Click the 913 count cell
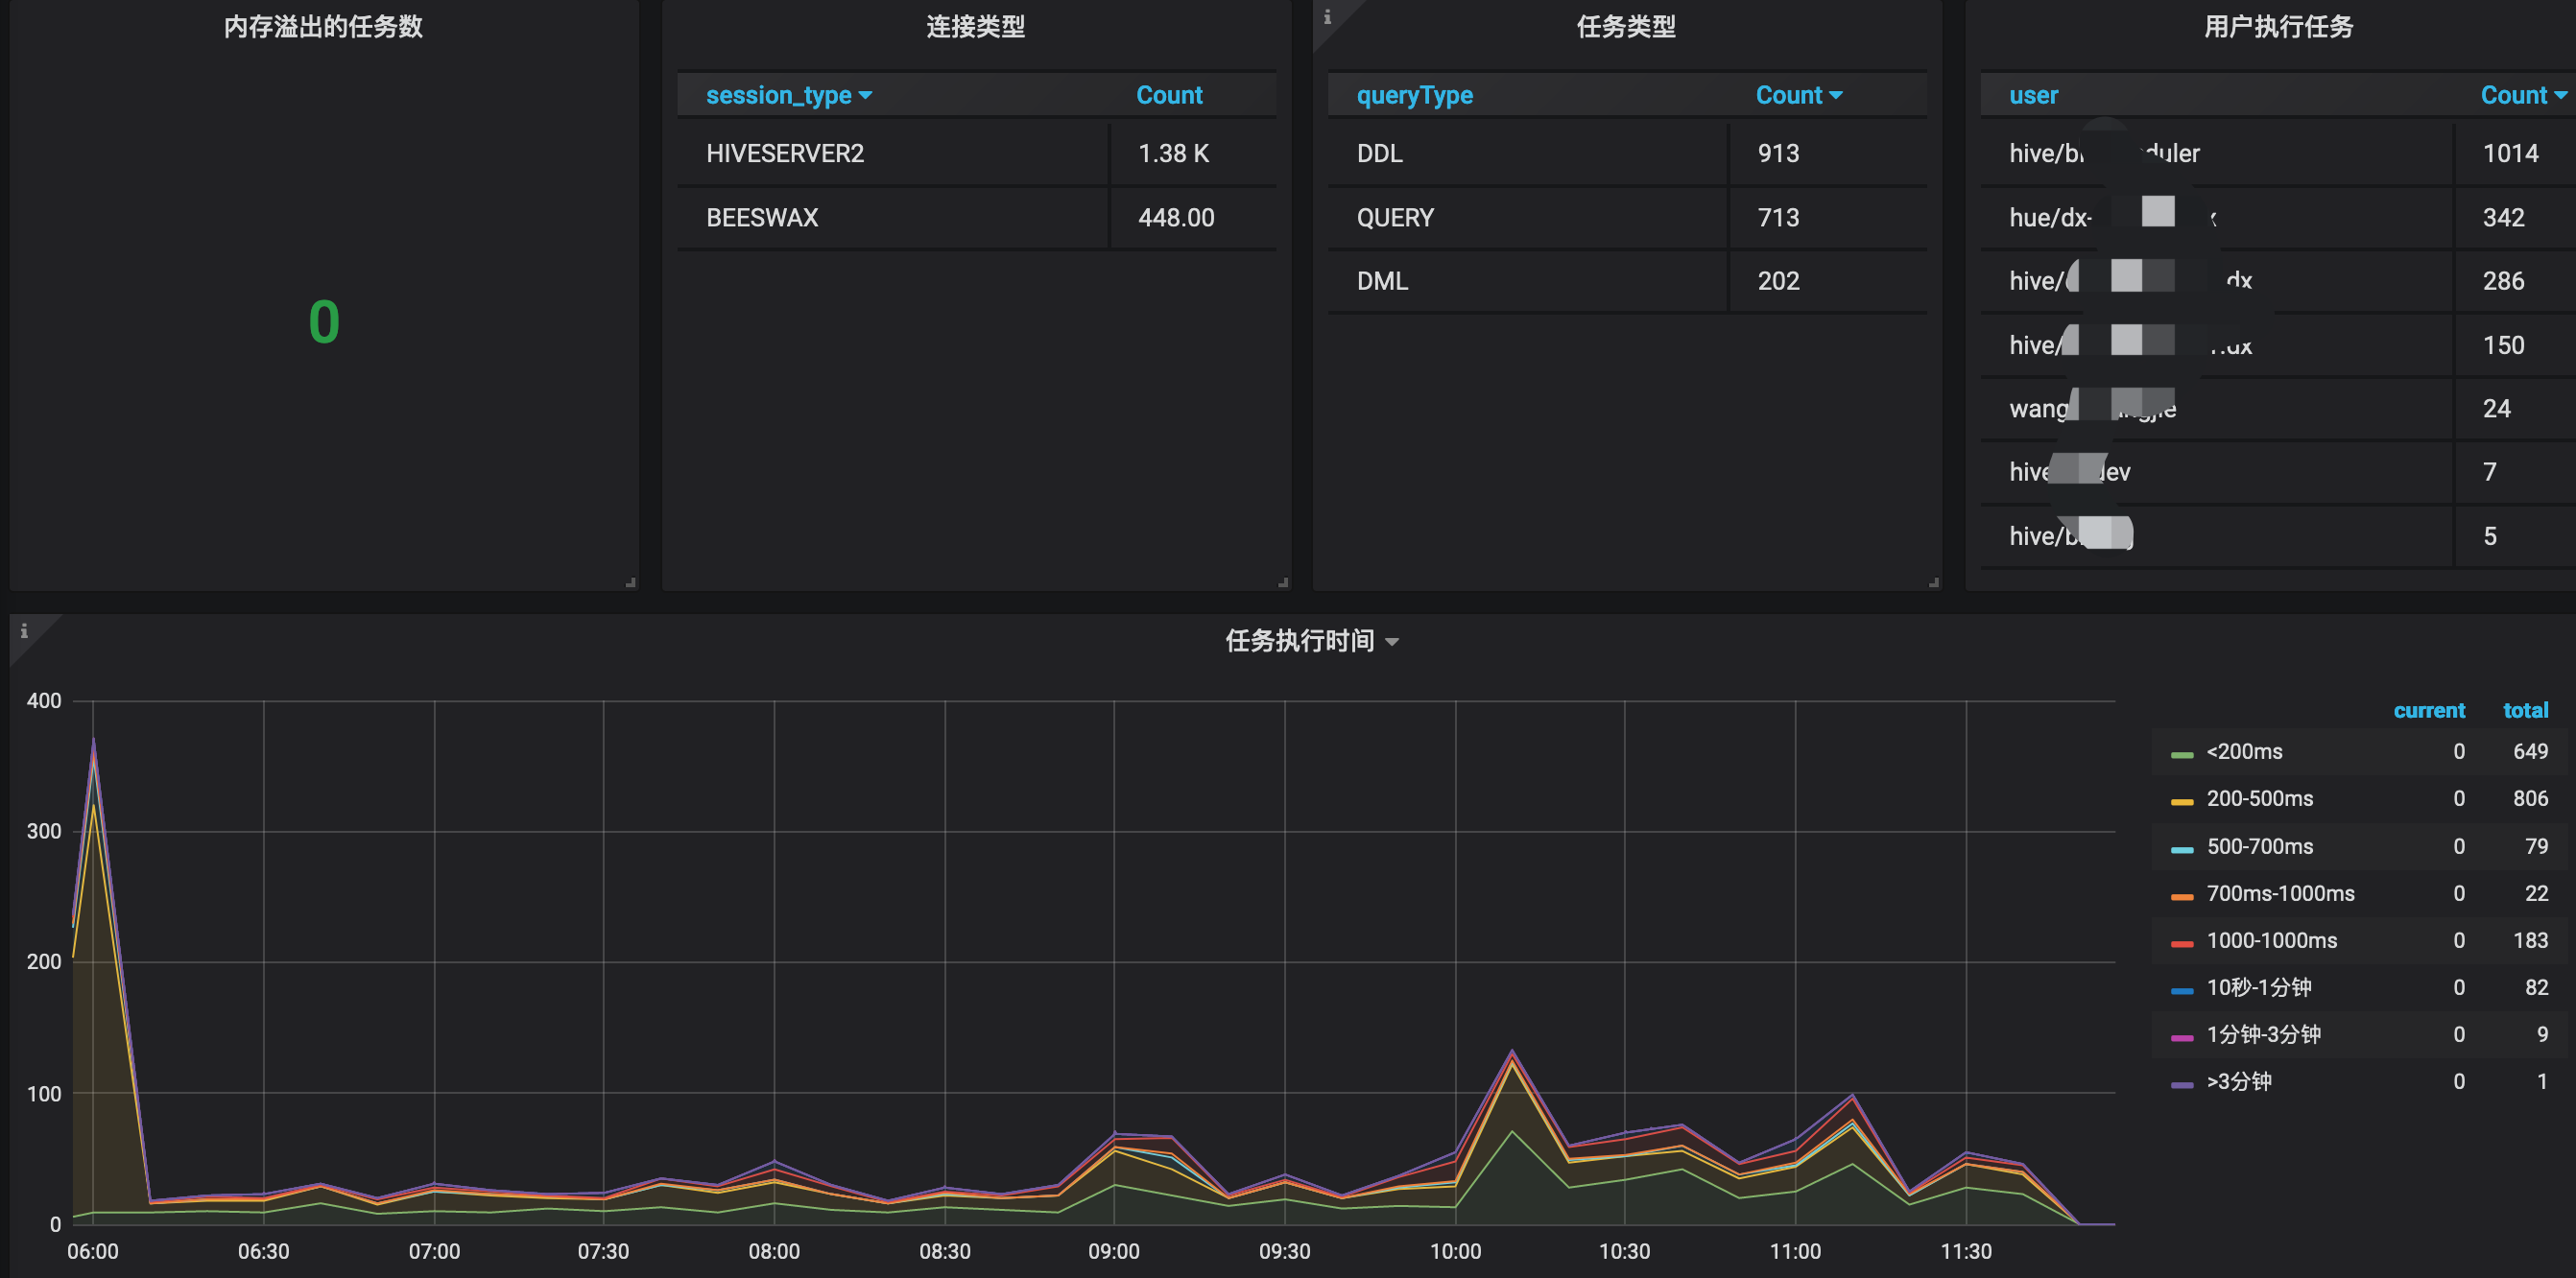 pyautogui.click(x=1828, y=153)
